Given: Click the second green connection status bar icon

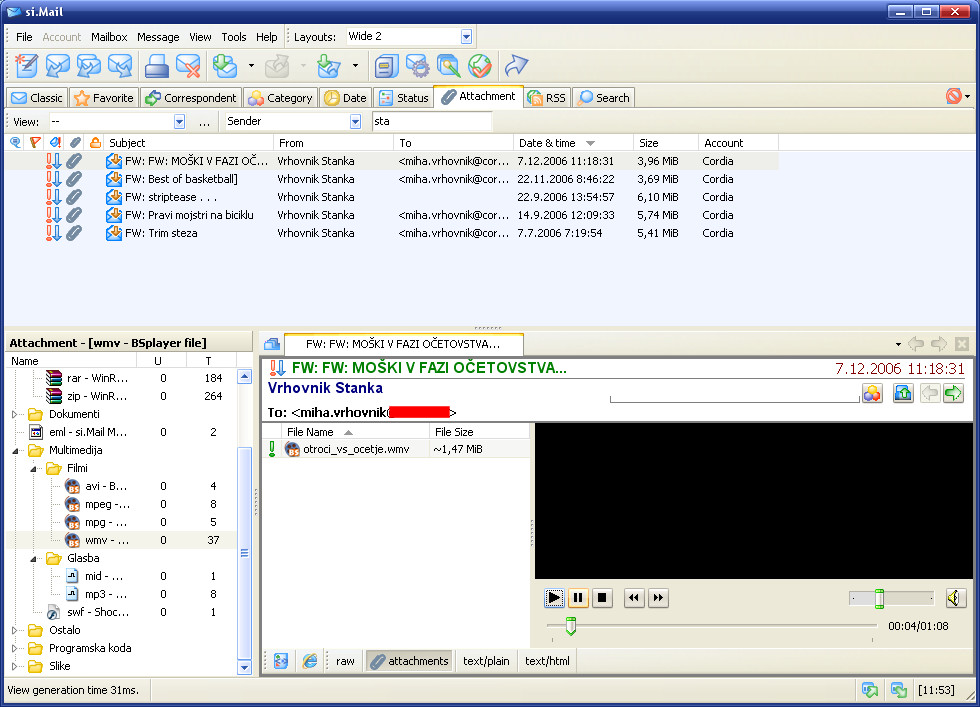Looking at the screenshot, I should tap(899, 690).
